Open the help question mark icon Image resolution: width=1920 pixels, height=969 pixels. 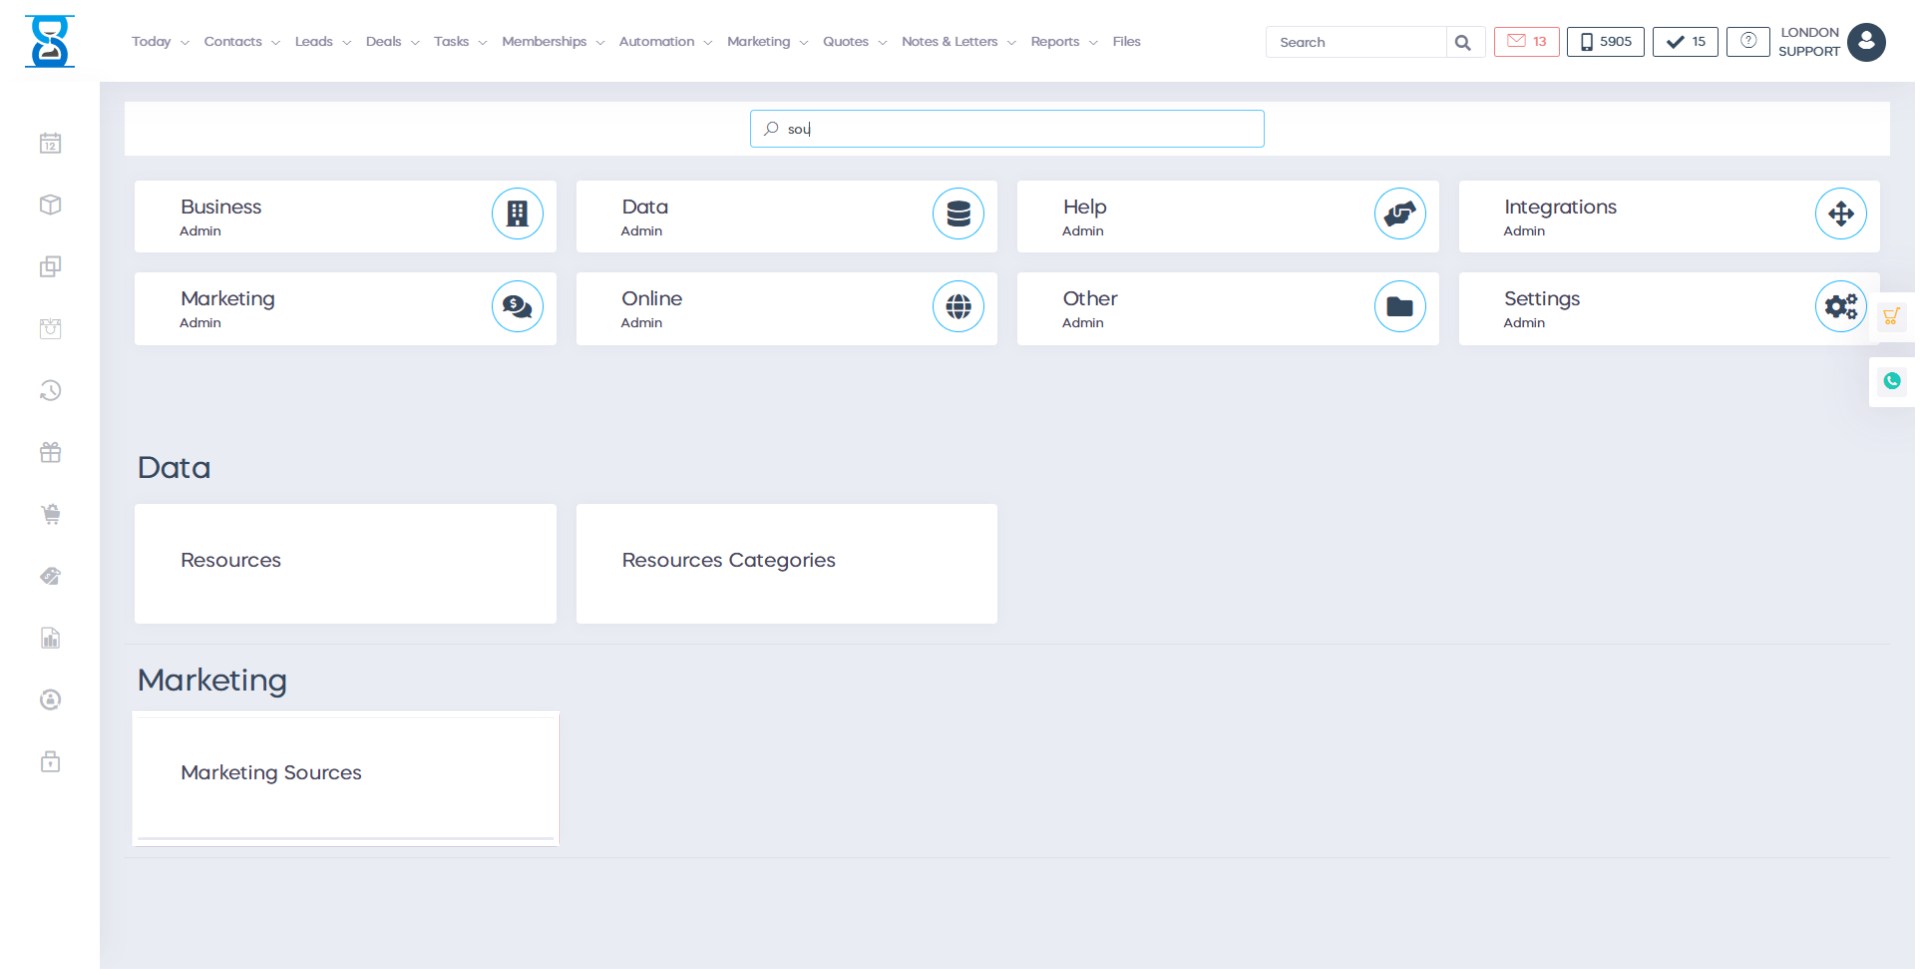click(1747, 42)
